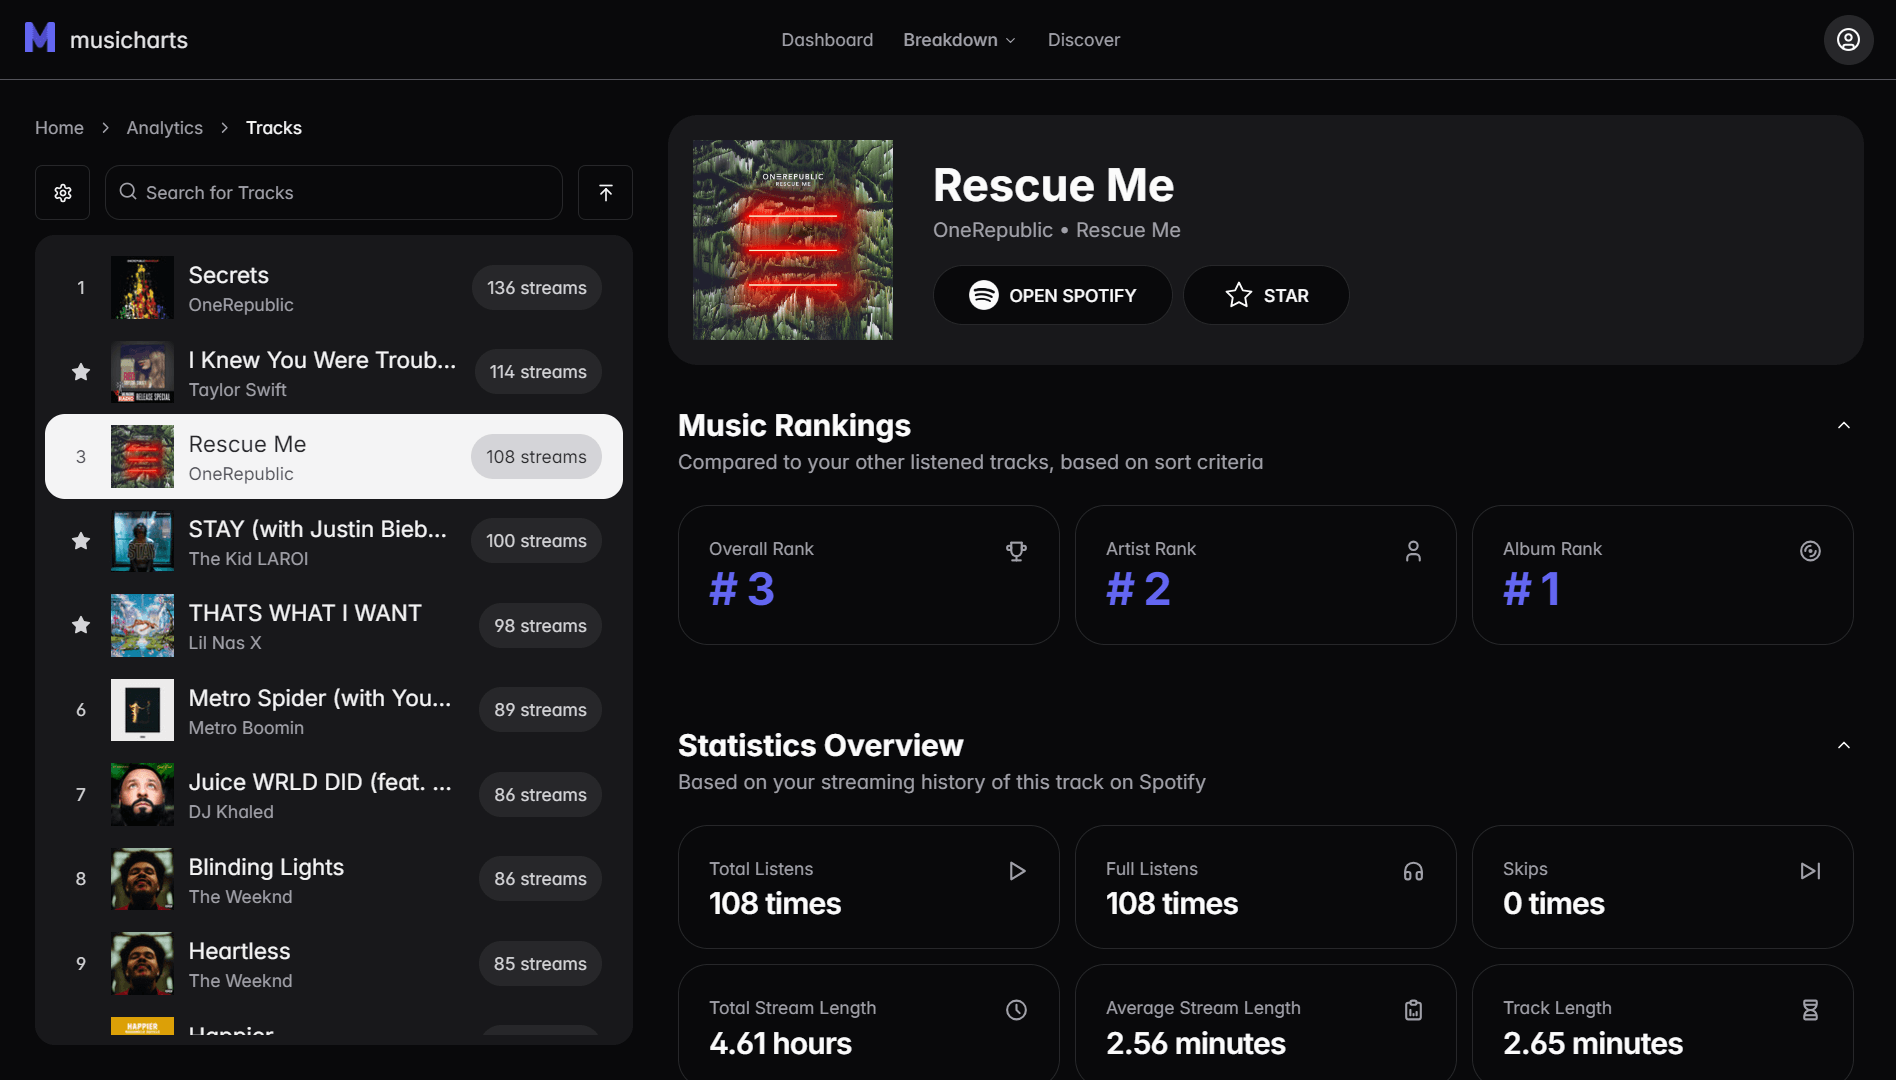Go to the Dashboard page

coord(827,40)
